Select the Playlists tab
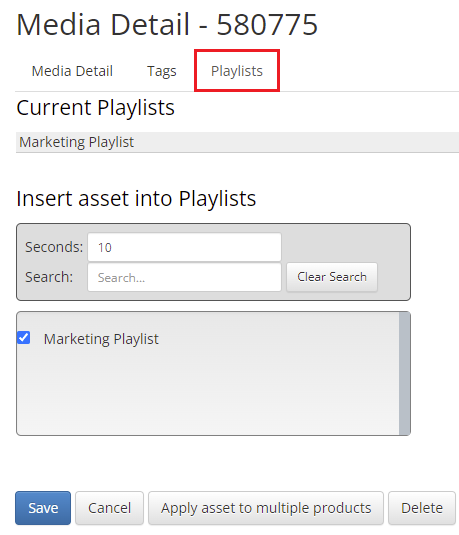 pos(237,71)
